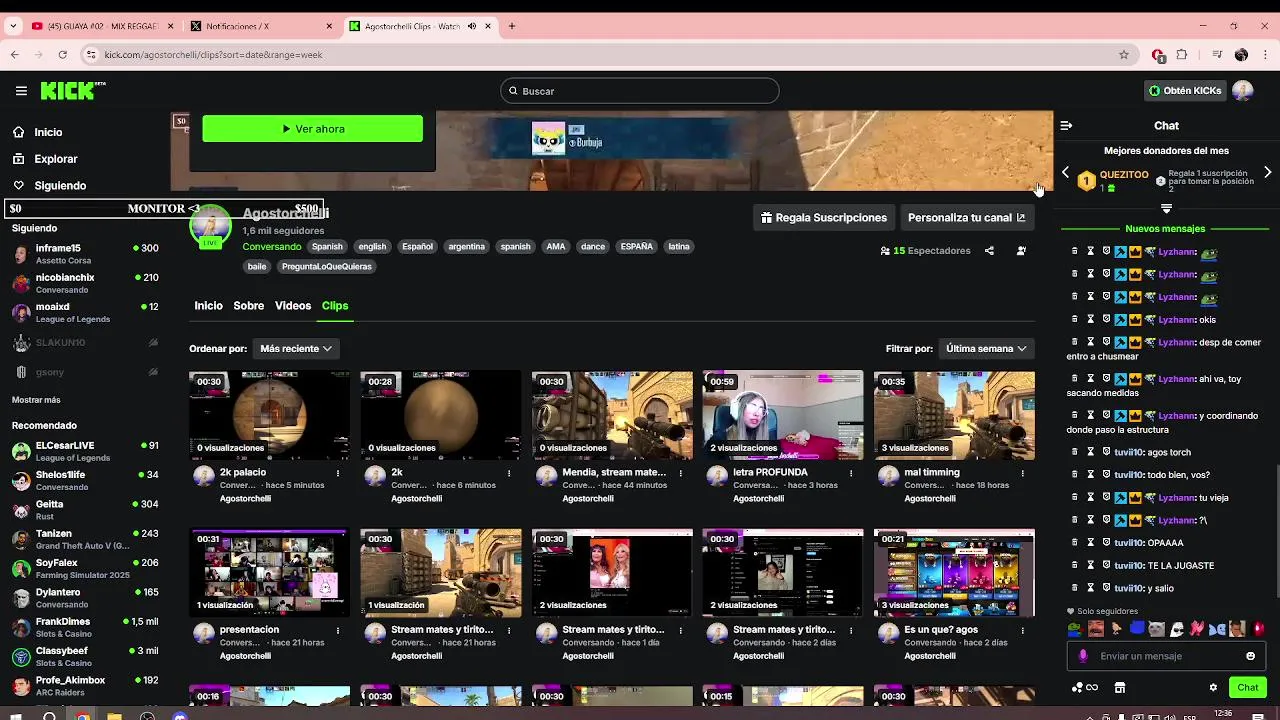1280x720 pixels.
Task: Open the new browser tab plus button
Action: coord(512,26)
